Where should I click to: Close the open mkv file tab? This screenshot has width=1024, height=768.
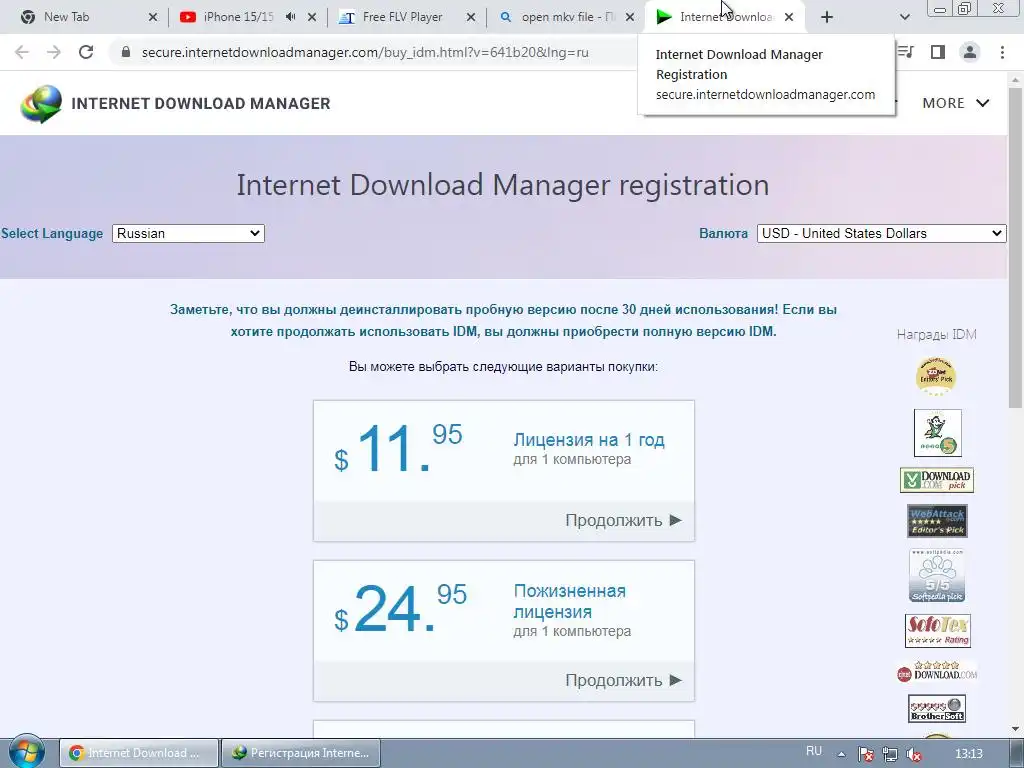[x=630, y=17]
